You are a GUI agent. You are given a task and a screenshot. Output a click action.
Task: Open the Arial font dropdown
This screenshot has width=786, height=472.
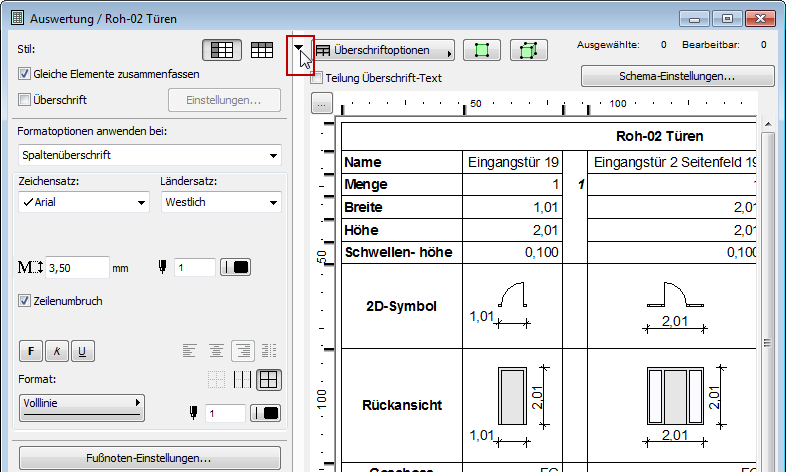click(x=83, y=202)
